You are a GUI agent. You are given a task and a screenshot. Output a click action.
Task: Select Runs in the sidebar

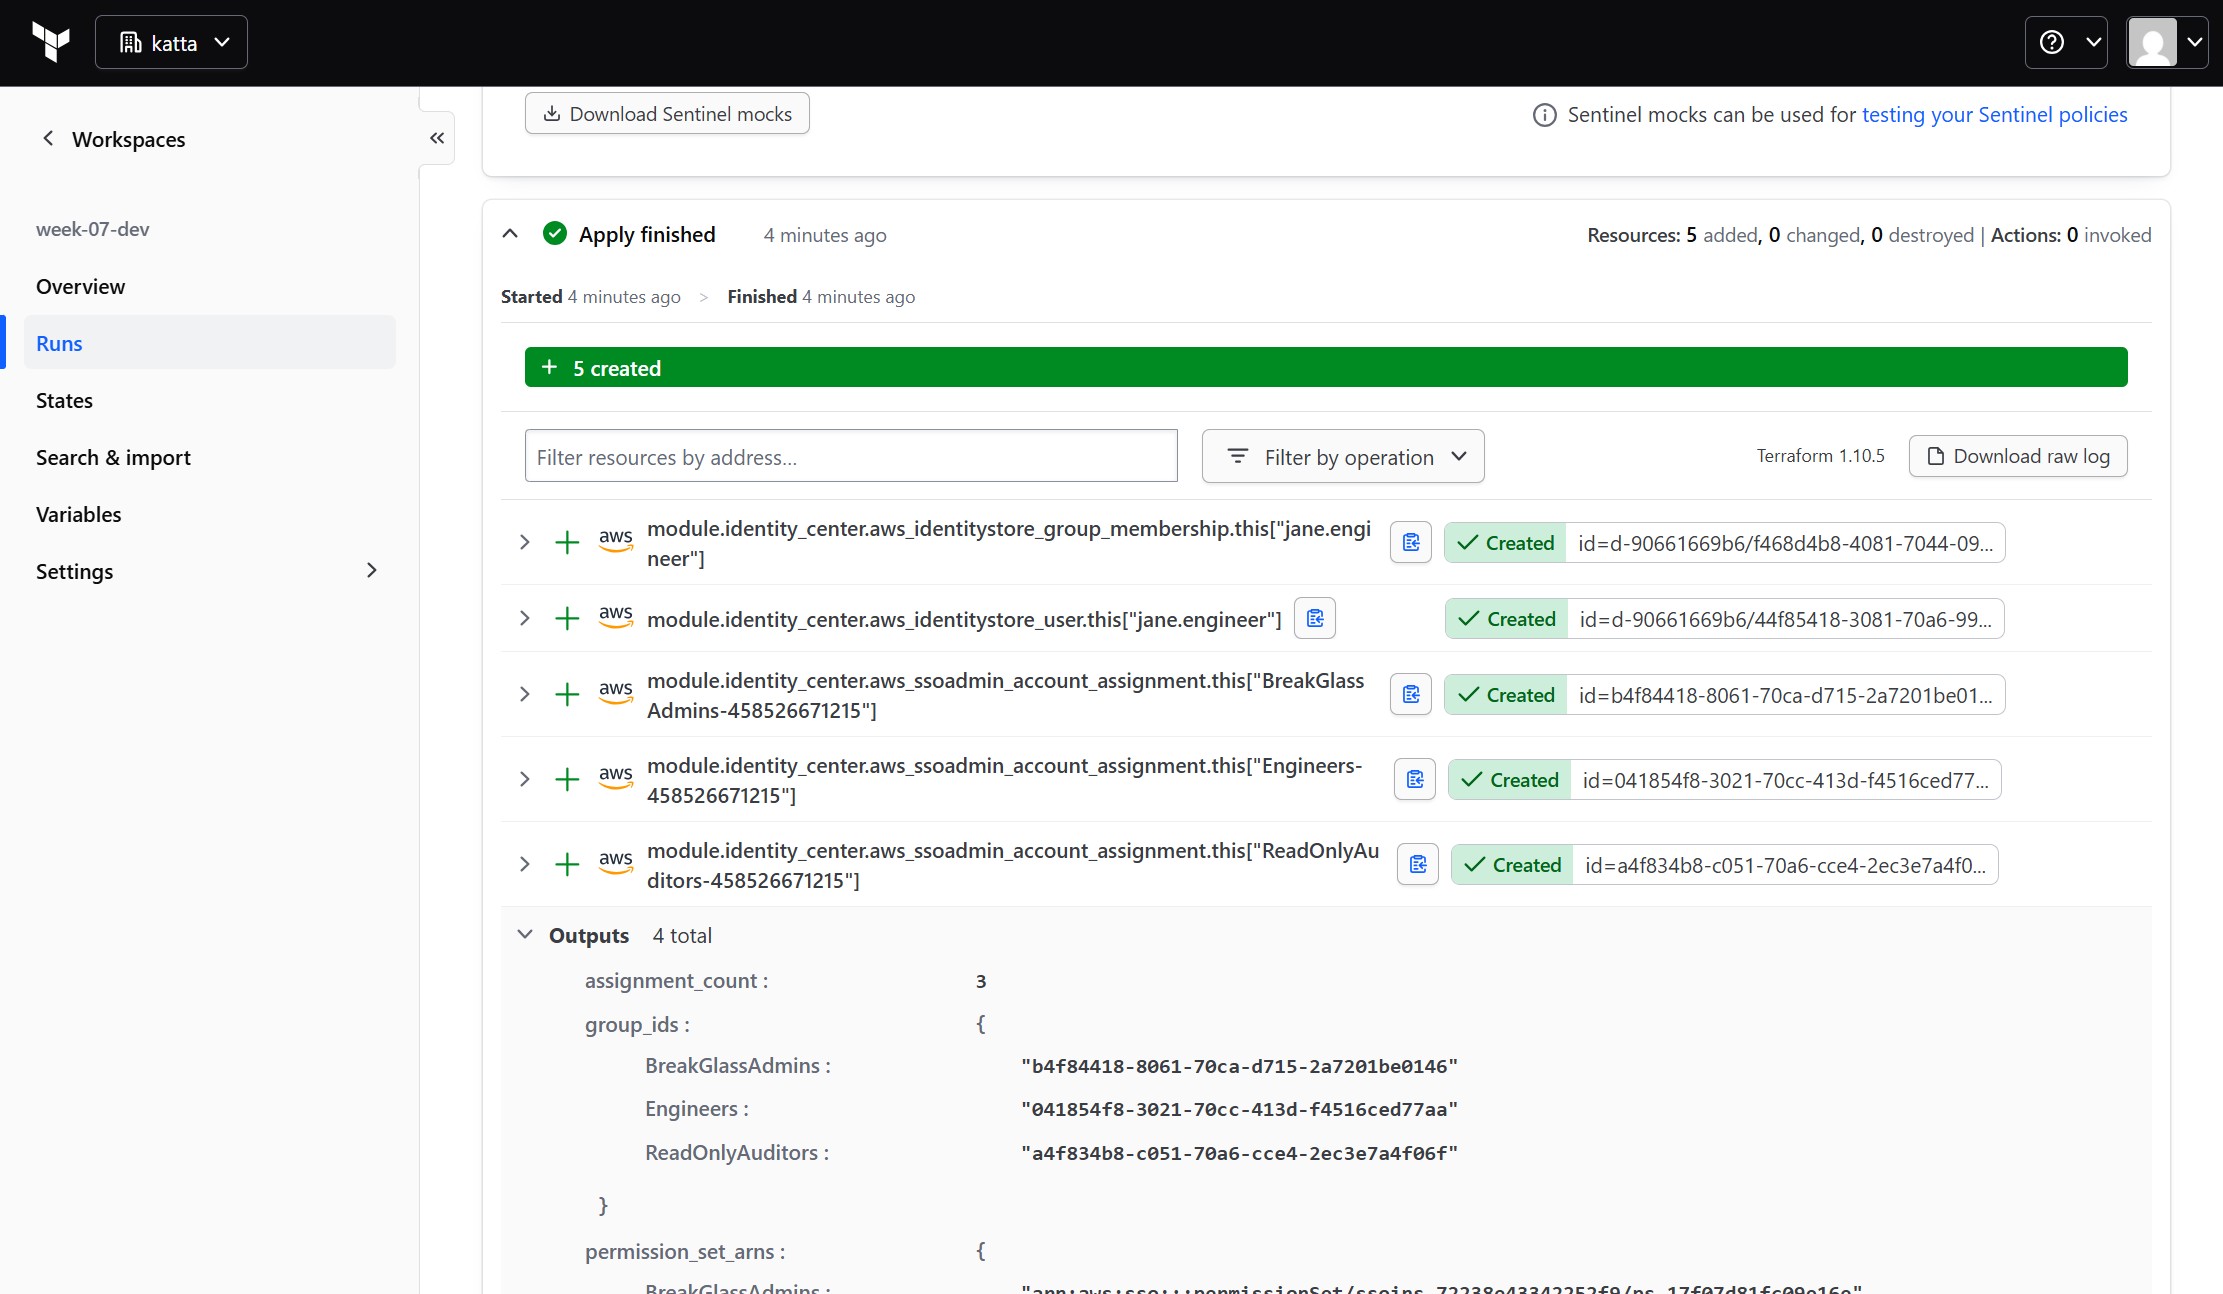(209, 343)
